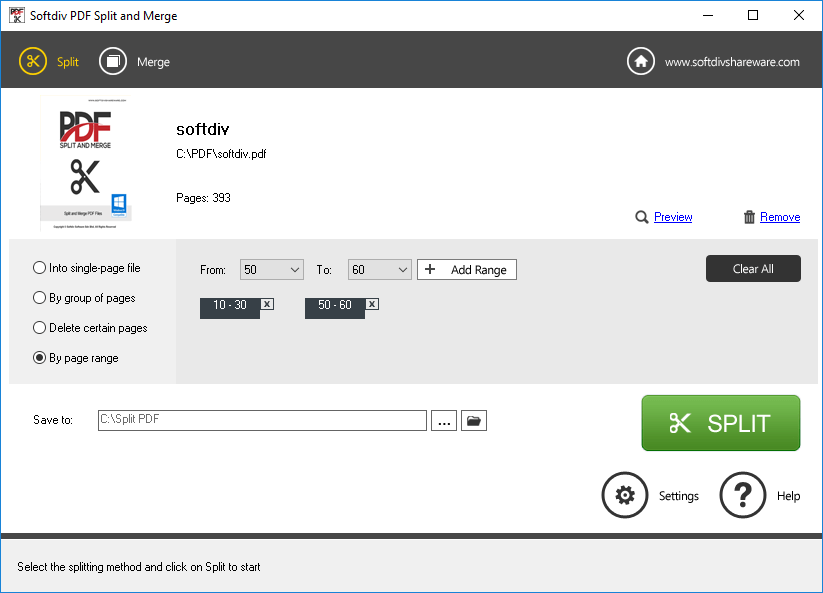Select By group of pages option
The width and height of the screenshot is (823, 593).
40,298
